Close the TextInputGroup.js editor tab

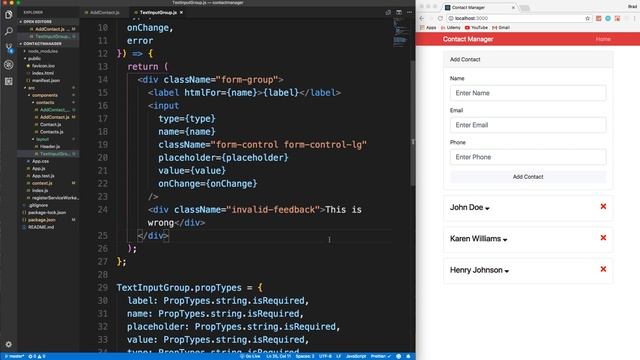[181, 13]
